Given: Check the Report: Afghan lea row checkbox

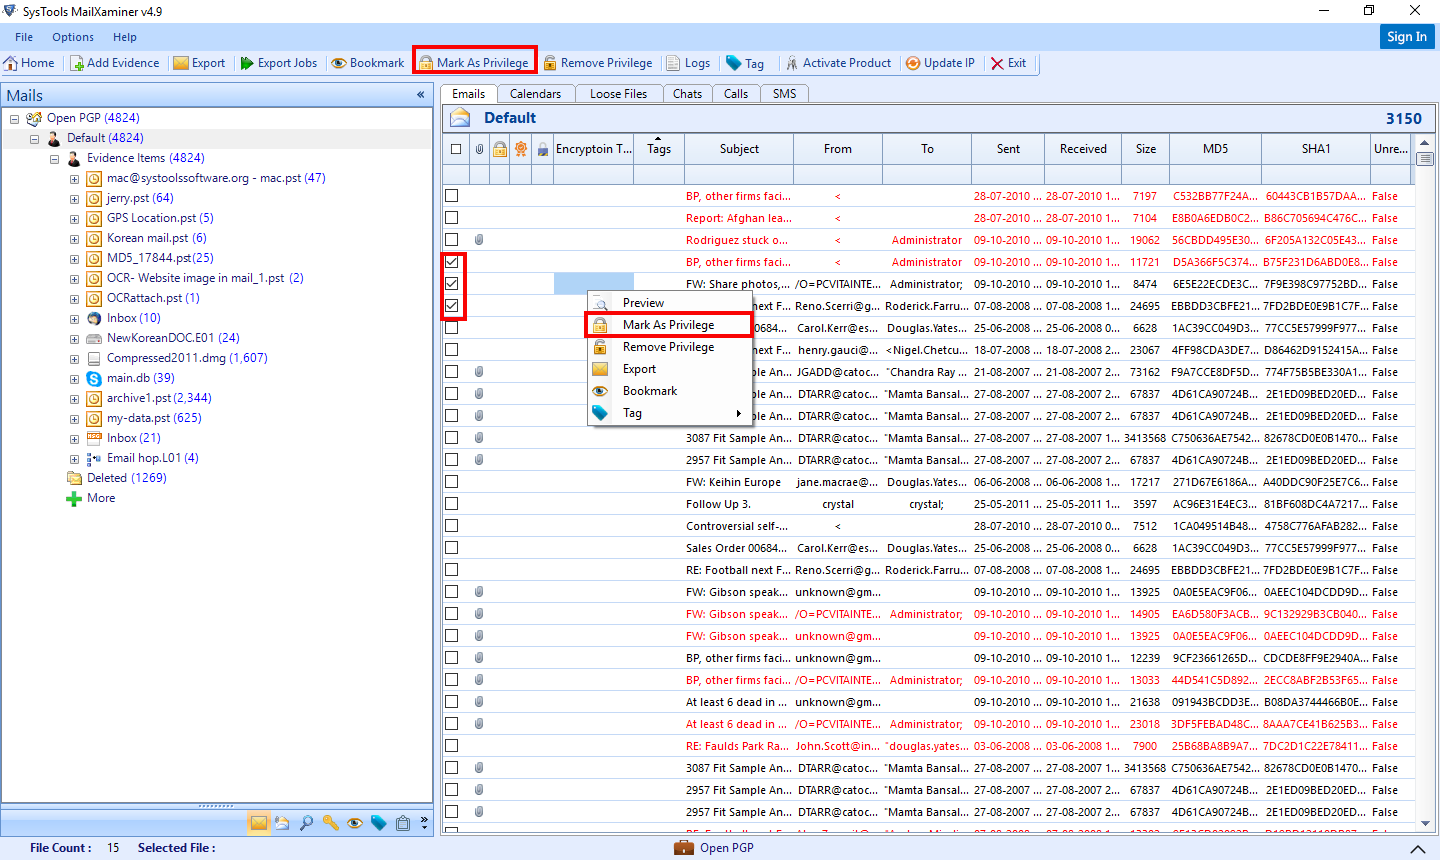Looking at the screenshot, I should (x=452, y=218).
